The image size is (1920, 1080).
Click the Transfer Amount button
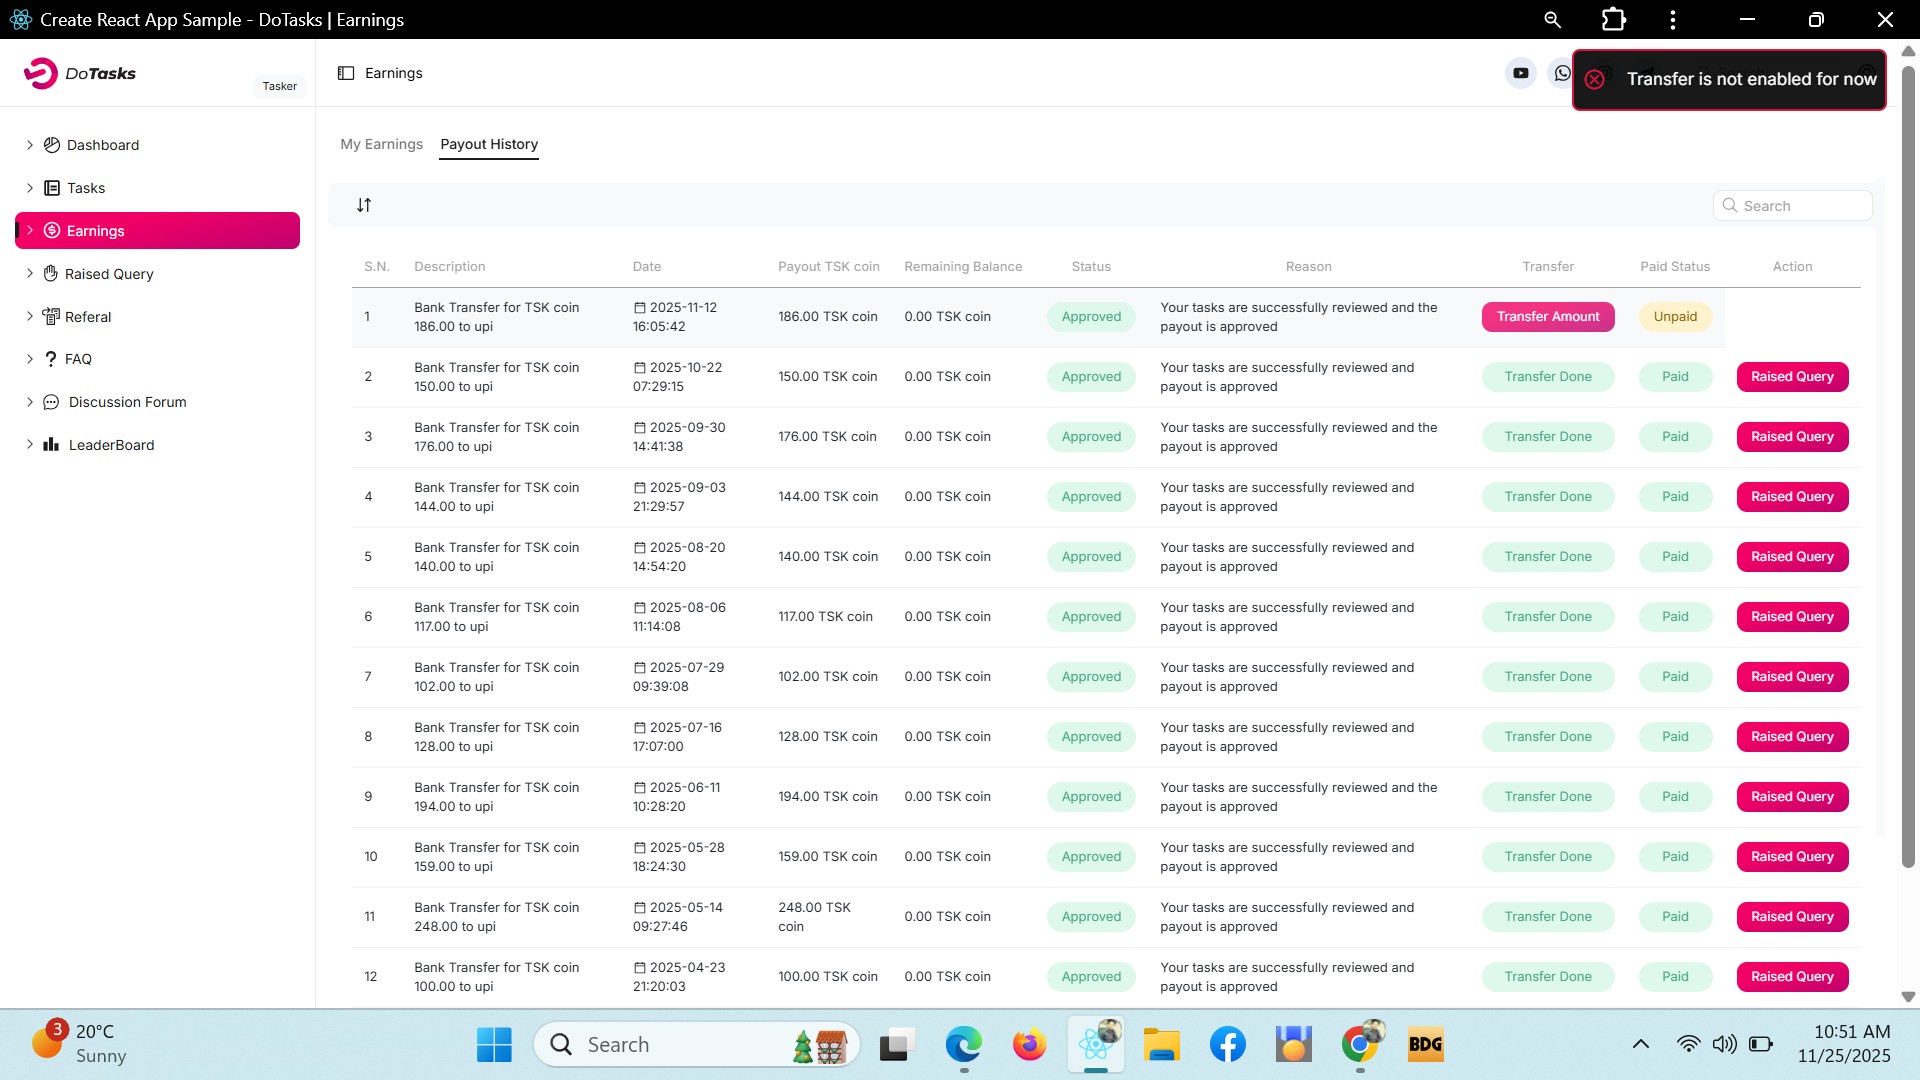[x=1547, y=317]
